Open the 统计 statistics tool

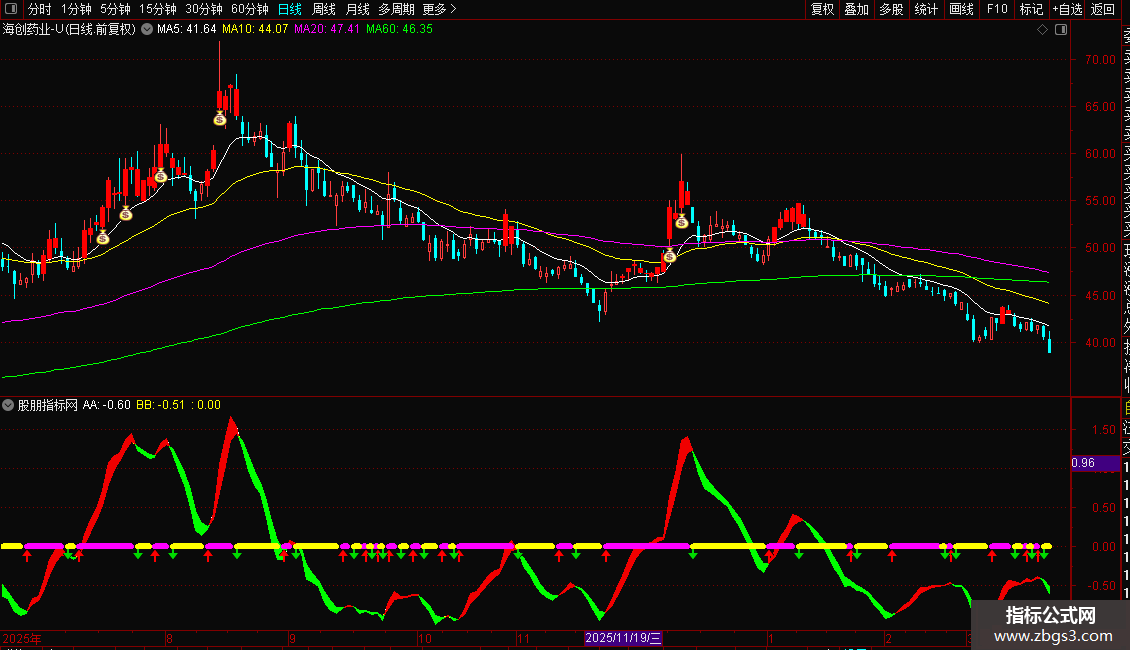click(926, 9)
